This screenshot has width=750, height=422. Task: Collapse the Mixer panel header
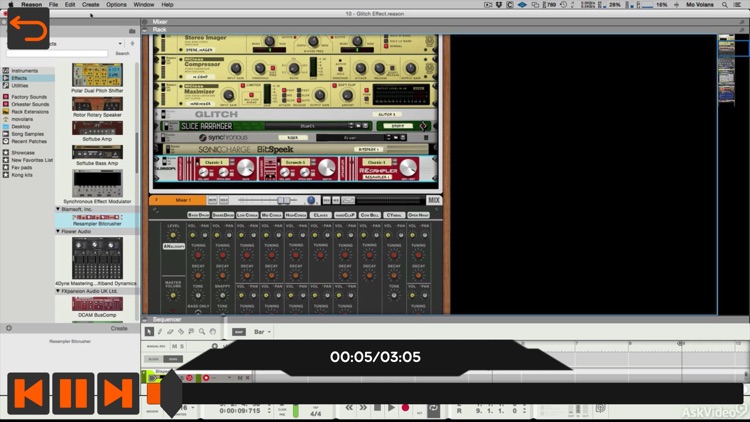(145, 22)
